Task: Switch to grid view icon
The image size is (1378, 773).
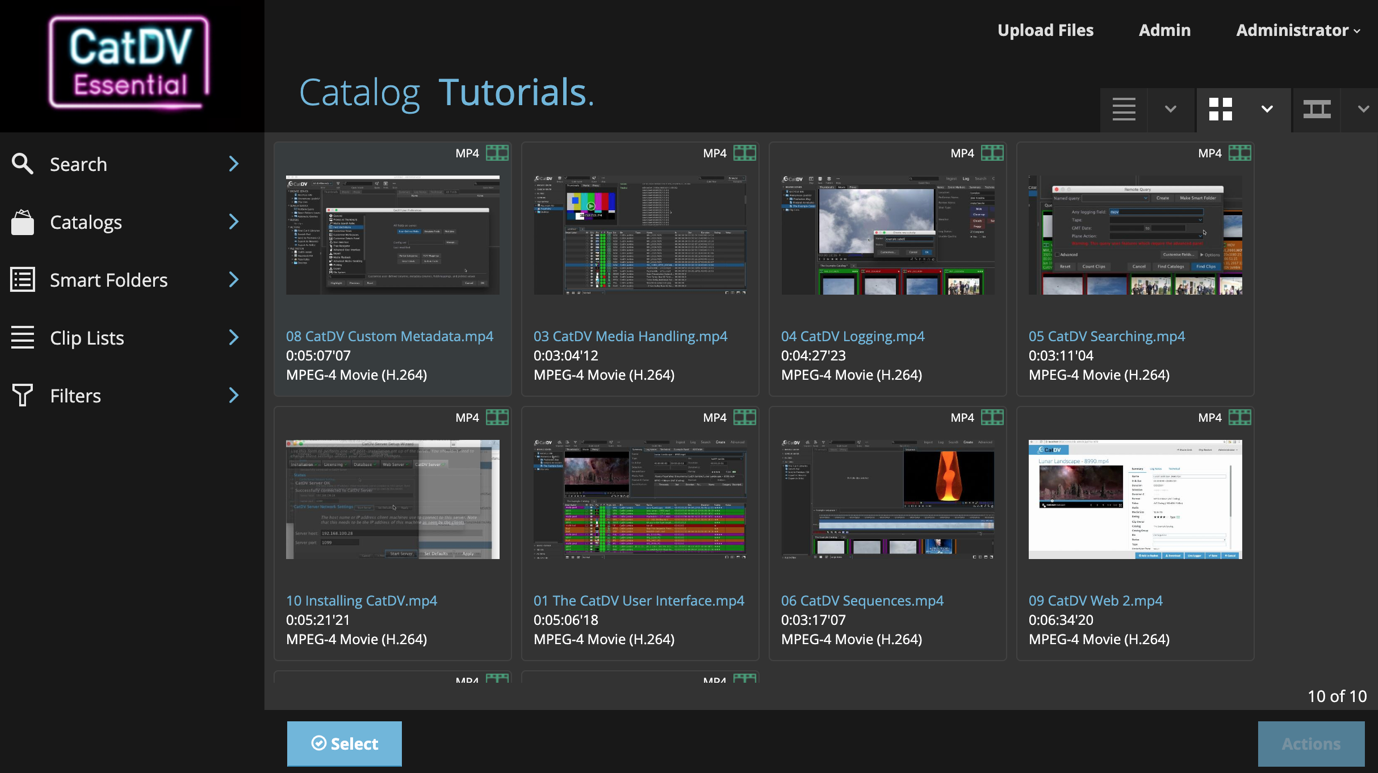Action: (x=1220, y=109)
